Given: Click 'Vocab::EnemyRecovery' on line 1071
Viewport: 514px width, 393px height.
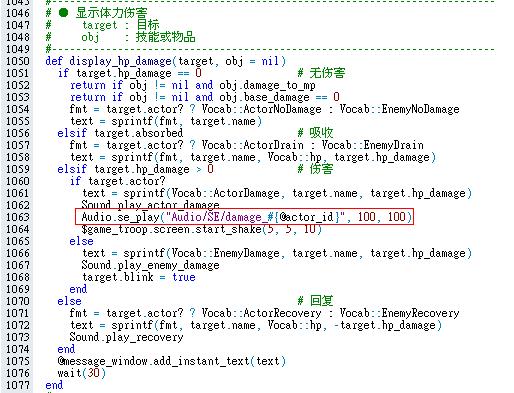Looking at the screenshot, I should (399, 313).
